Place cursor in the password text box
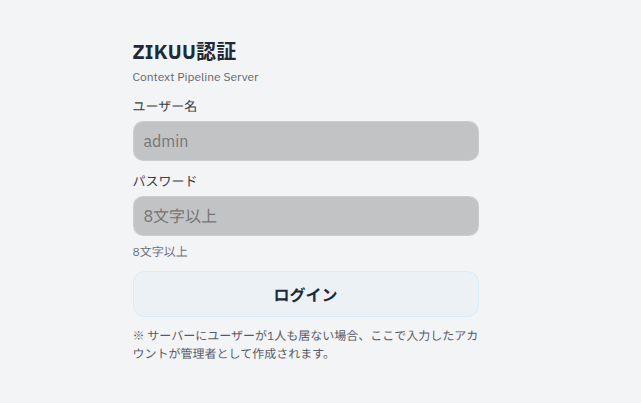 click(306, 216)
